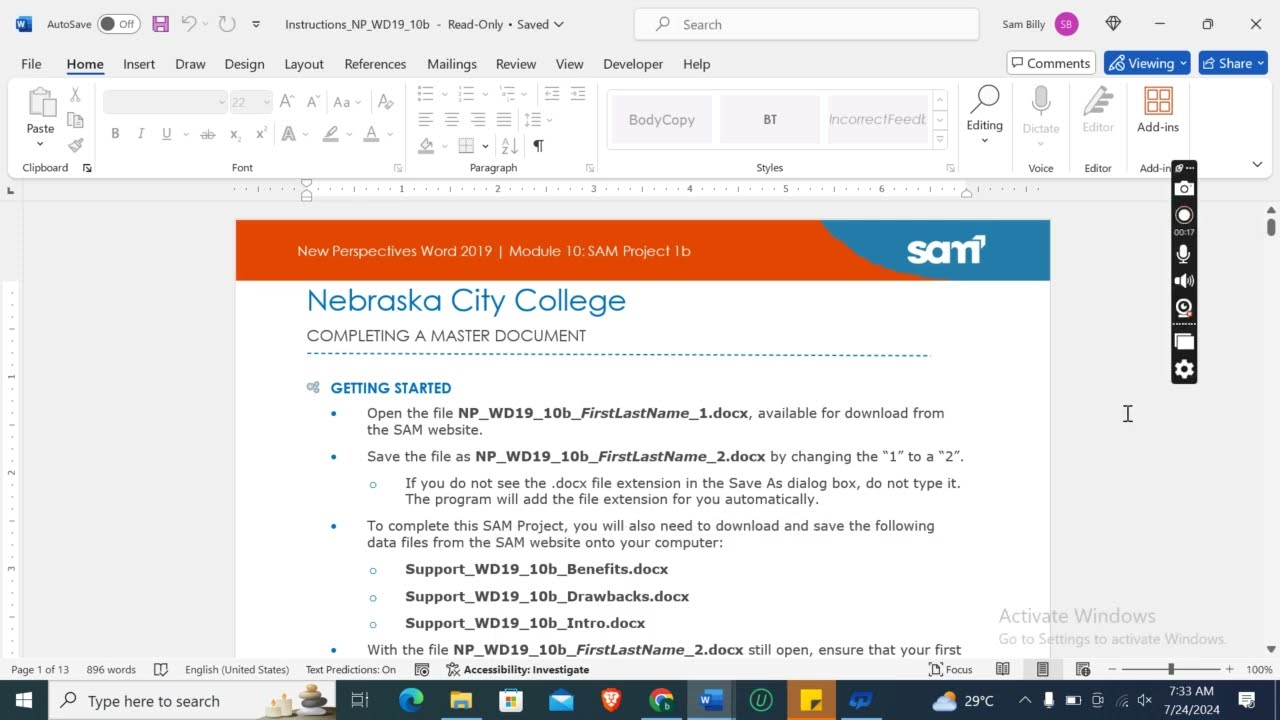Image resolution: width=1280 pixels, height=720 pixels.
Task: Click the Share button
Action: coord(1233,63)
